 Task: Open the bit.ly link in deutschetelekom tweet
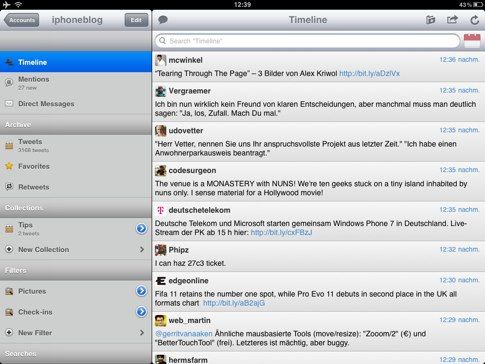(x=281, y=232)
